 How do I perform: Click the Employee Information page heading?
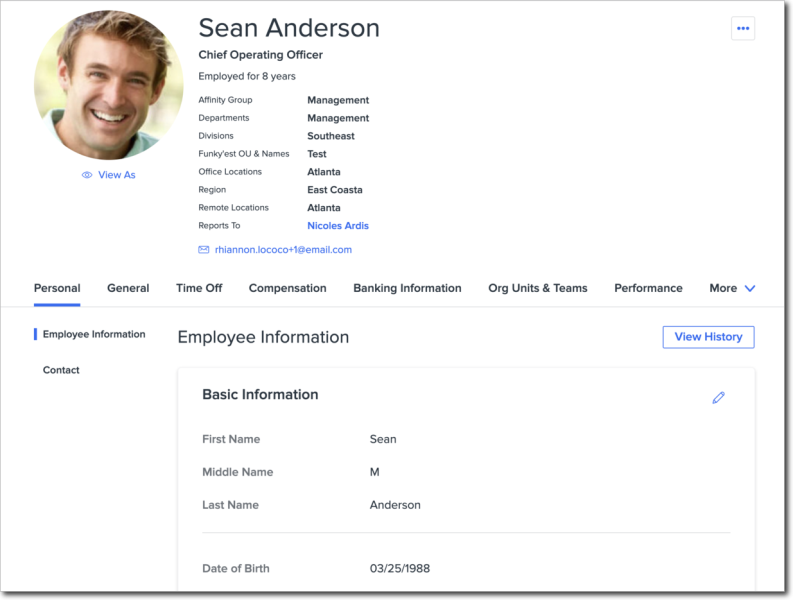(x=263, y=337)
